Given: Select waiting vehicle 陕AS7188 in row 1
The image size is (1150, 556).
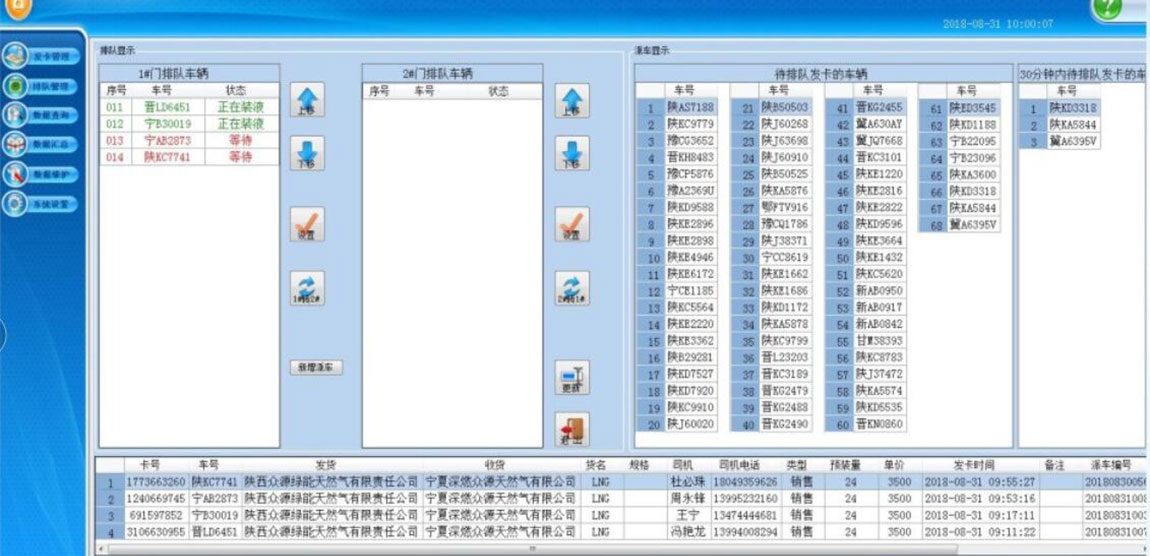Looking at the screenshot, I should (x=690, y=108).
